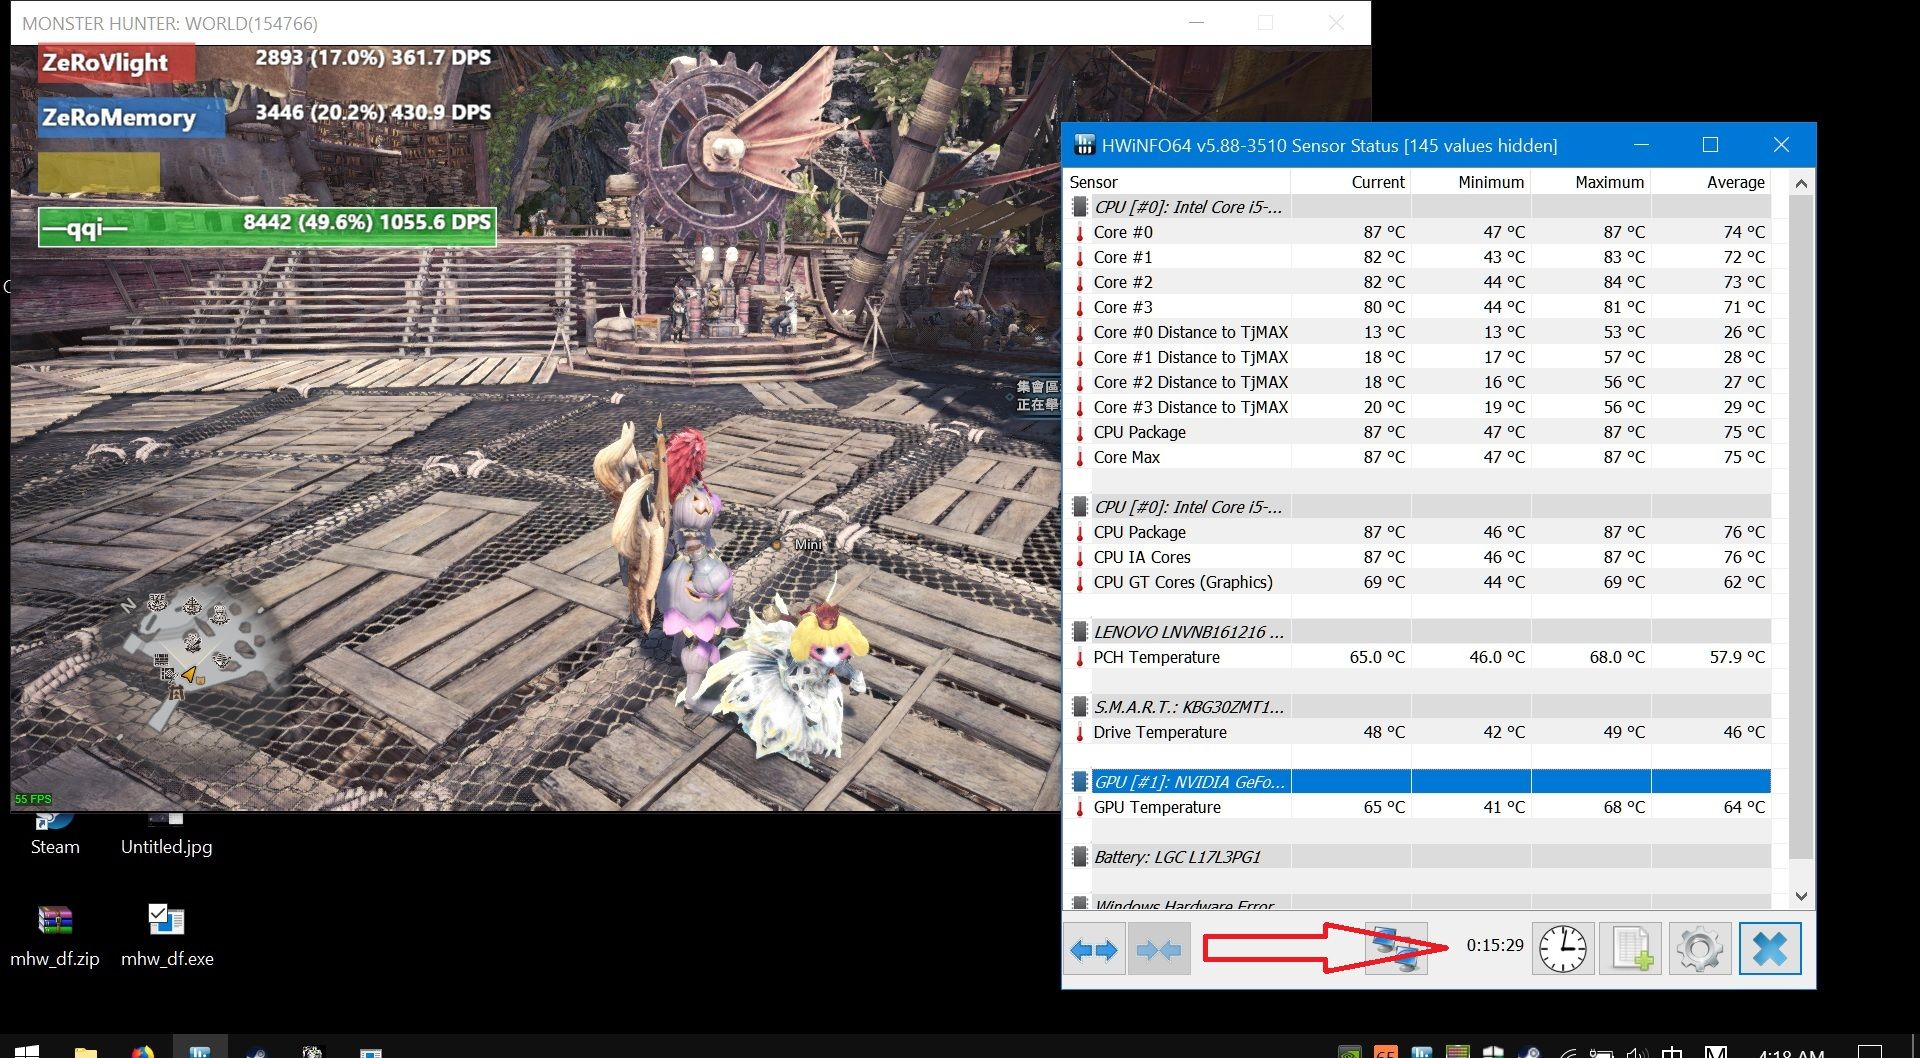Select Core #0 Distance to TjMAX row

coord(1418,332)
